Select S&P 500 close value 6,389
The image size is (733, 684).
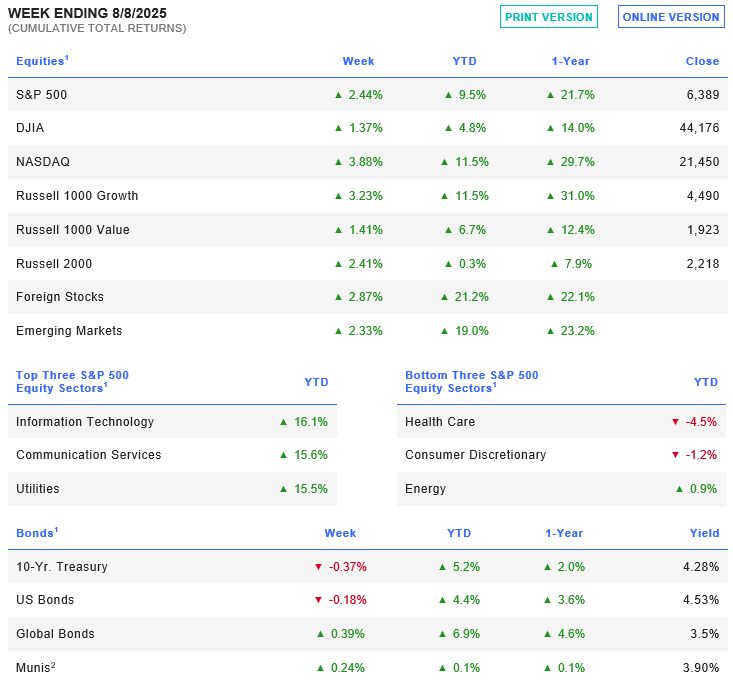(703, 94)
